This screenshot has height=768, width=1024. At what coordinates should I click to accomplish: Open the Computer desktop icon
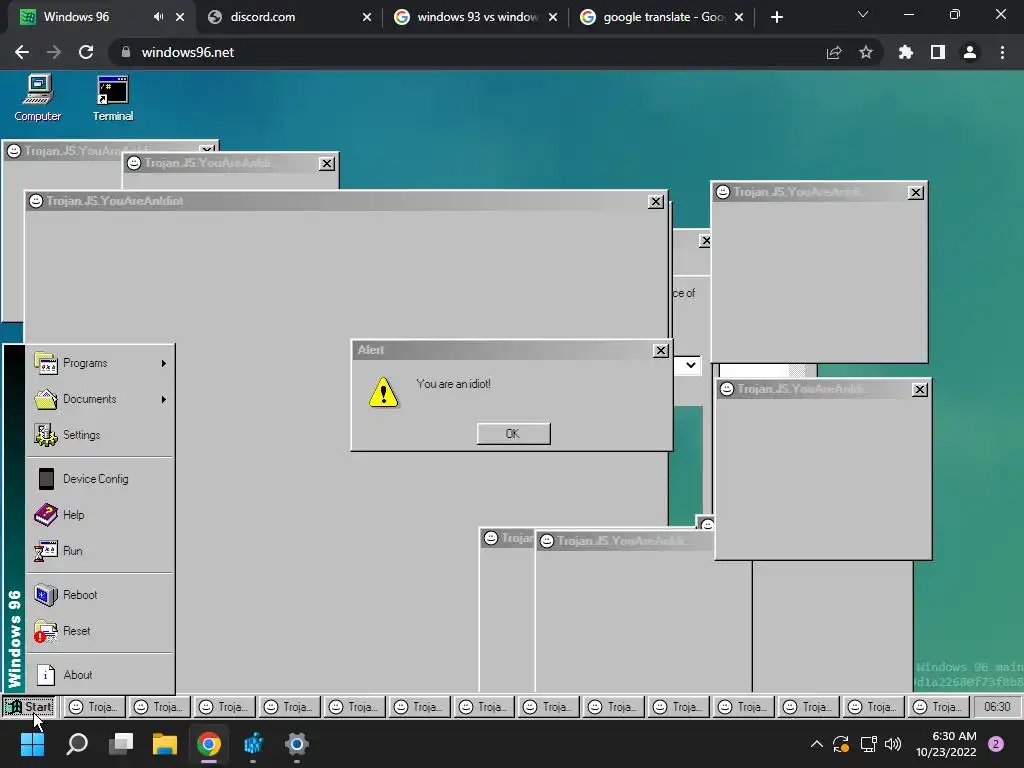coord(37,98)
